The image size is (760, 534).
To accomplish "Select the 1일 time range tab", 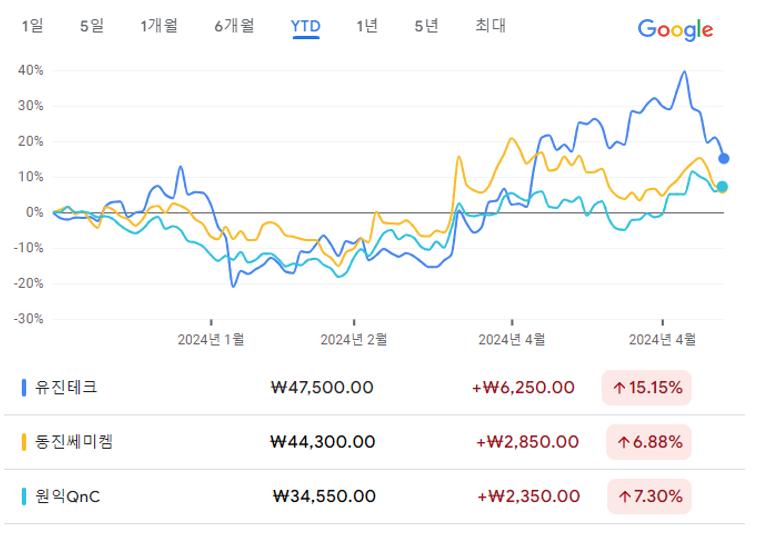I will [32, 26].
